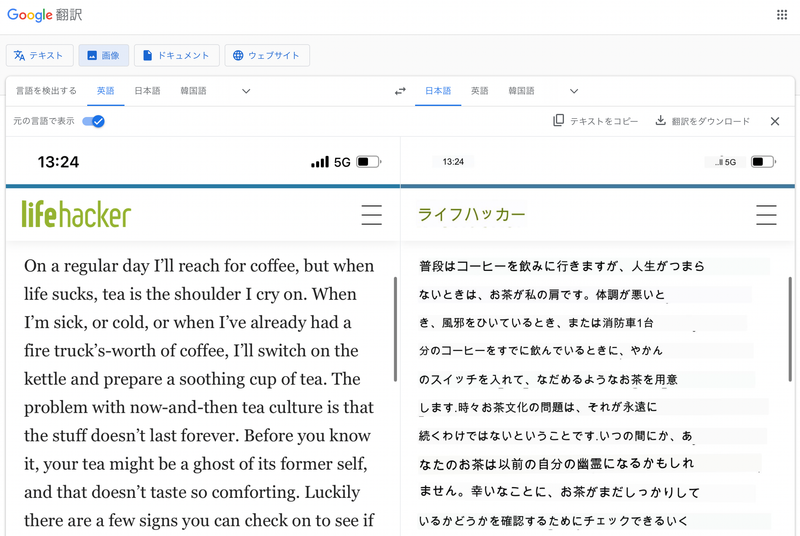
Task: Toggle the 元の言語で表示 switch
Action: 93,121
